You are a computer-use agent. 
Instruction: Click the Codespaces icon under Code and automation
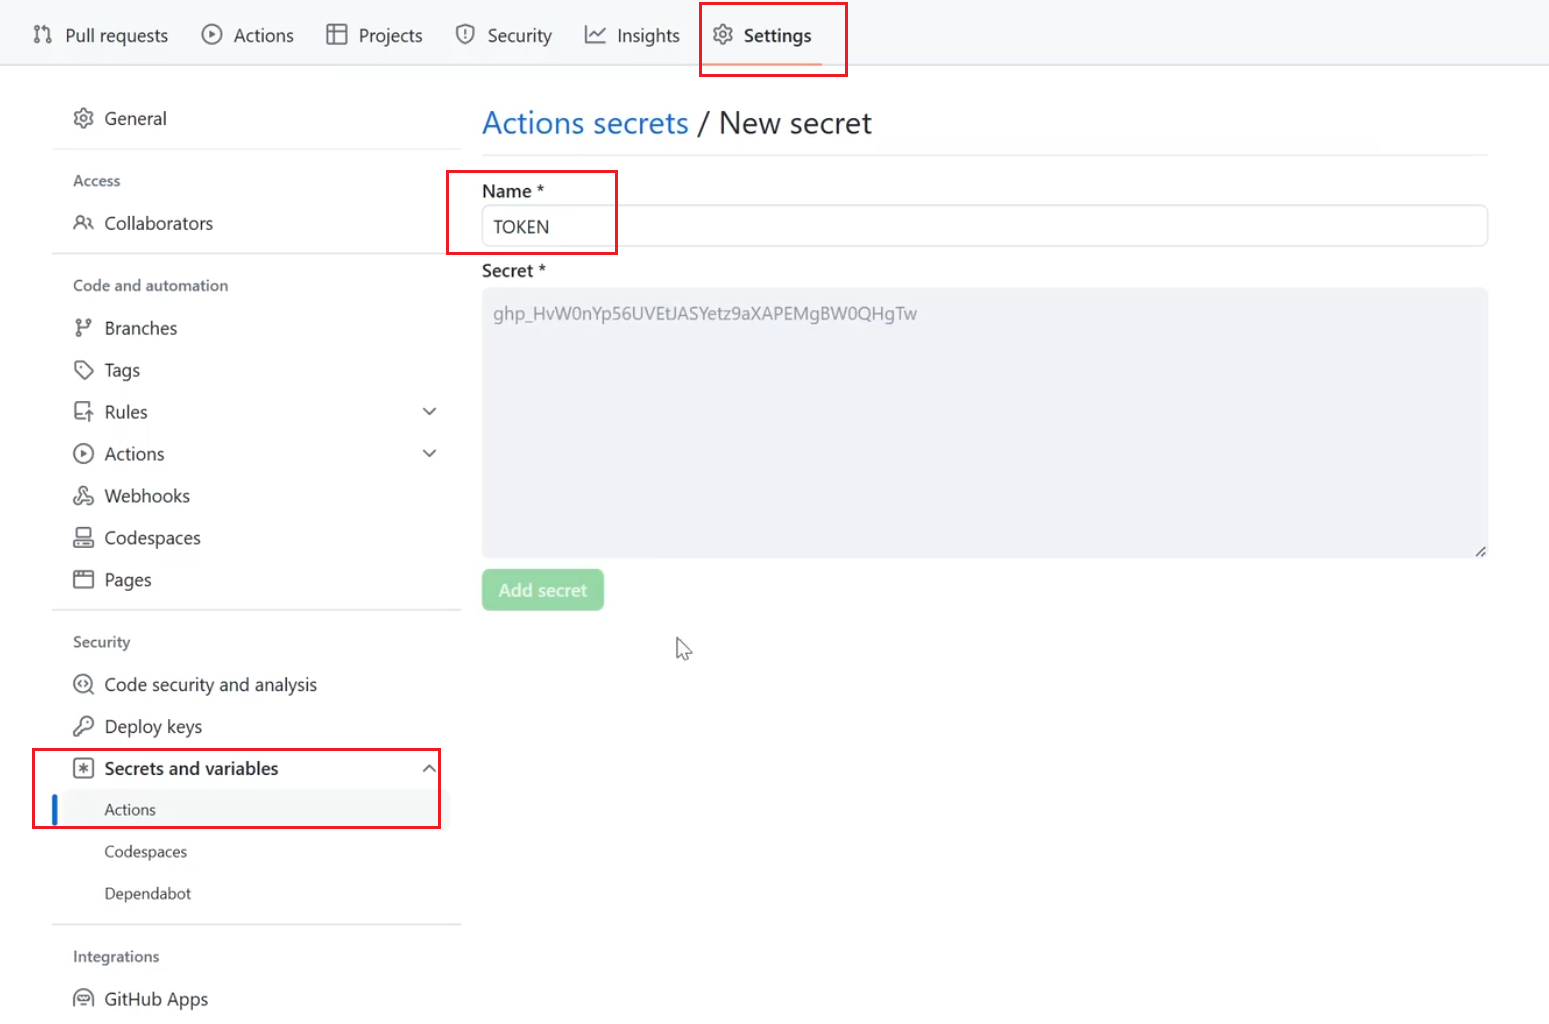83,538
